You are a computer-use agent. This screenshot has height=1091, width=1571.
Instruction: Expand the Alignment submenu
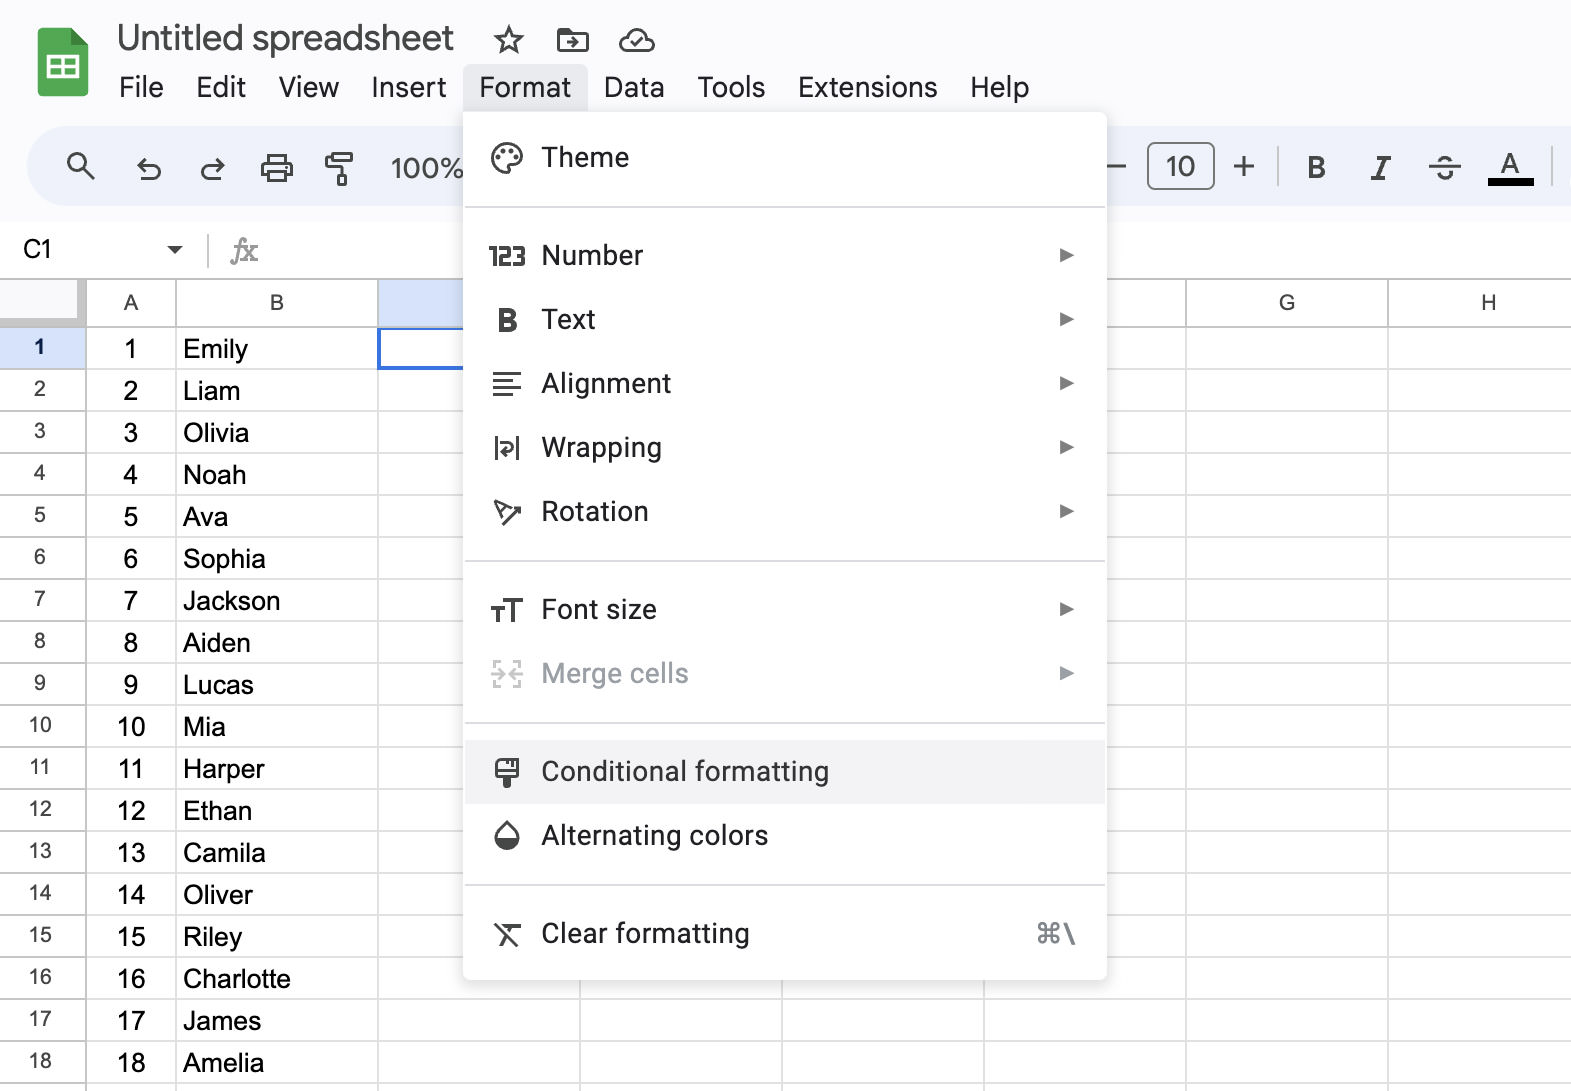pos(785,384)
